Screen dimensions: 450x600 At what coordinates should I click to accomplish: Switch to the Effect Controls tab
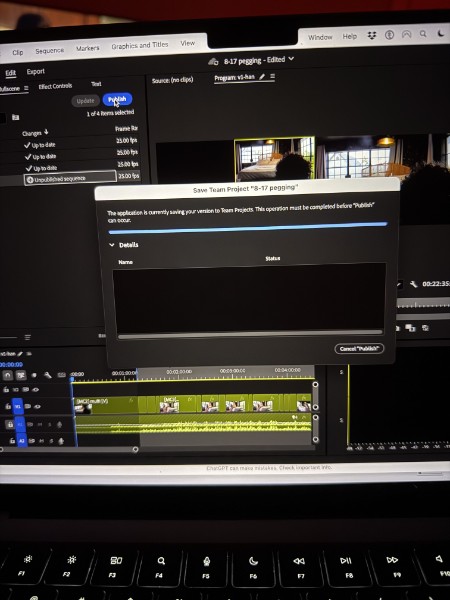pos(55,86)
